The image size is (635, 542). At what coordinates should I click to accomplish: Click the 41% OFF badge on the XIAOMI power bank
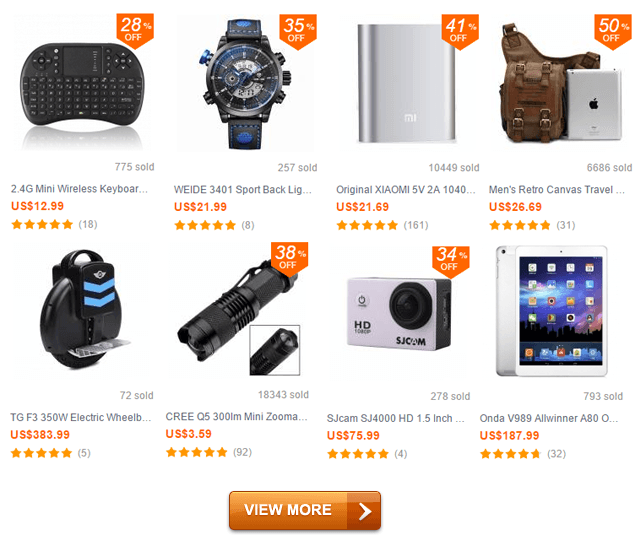[460, 32]
